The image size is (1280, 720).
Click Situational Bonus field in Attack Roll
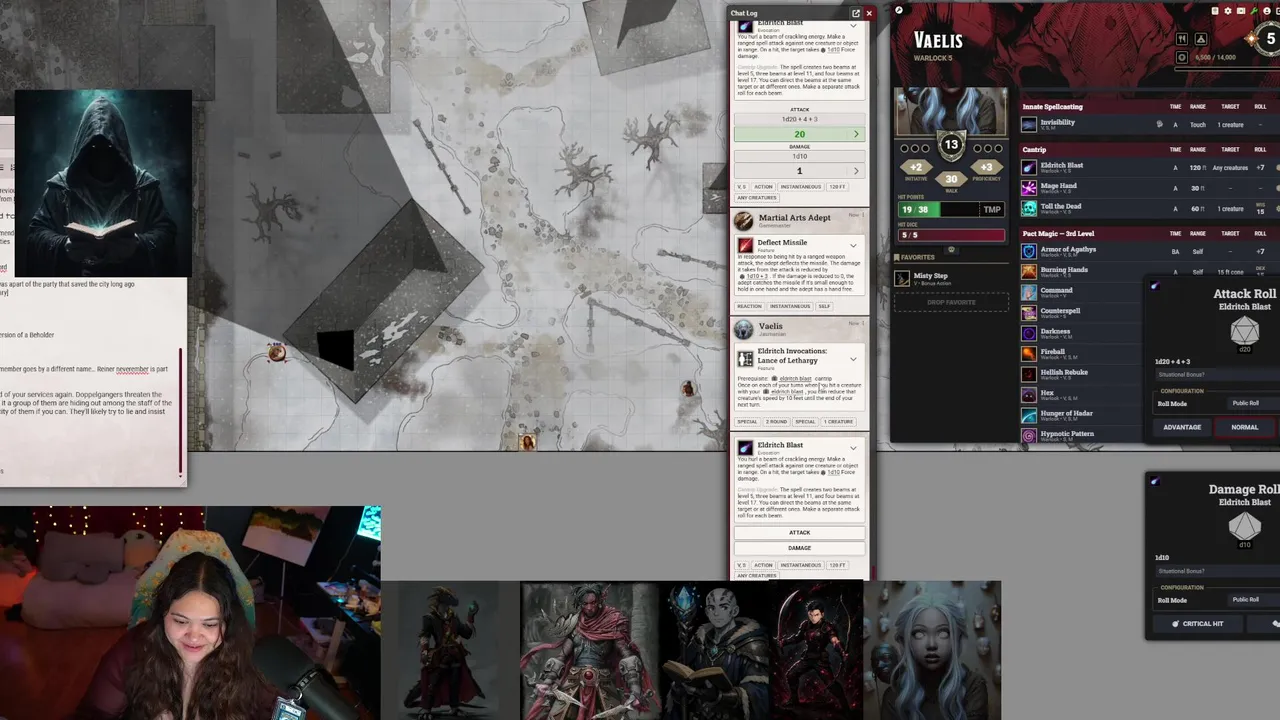click(1218, 375)
